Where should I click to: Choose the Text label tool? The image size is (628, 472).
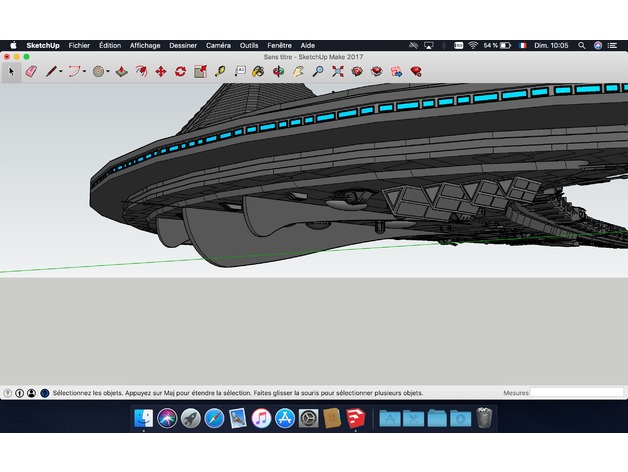[240, 72]
